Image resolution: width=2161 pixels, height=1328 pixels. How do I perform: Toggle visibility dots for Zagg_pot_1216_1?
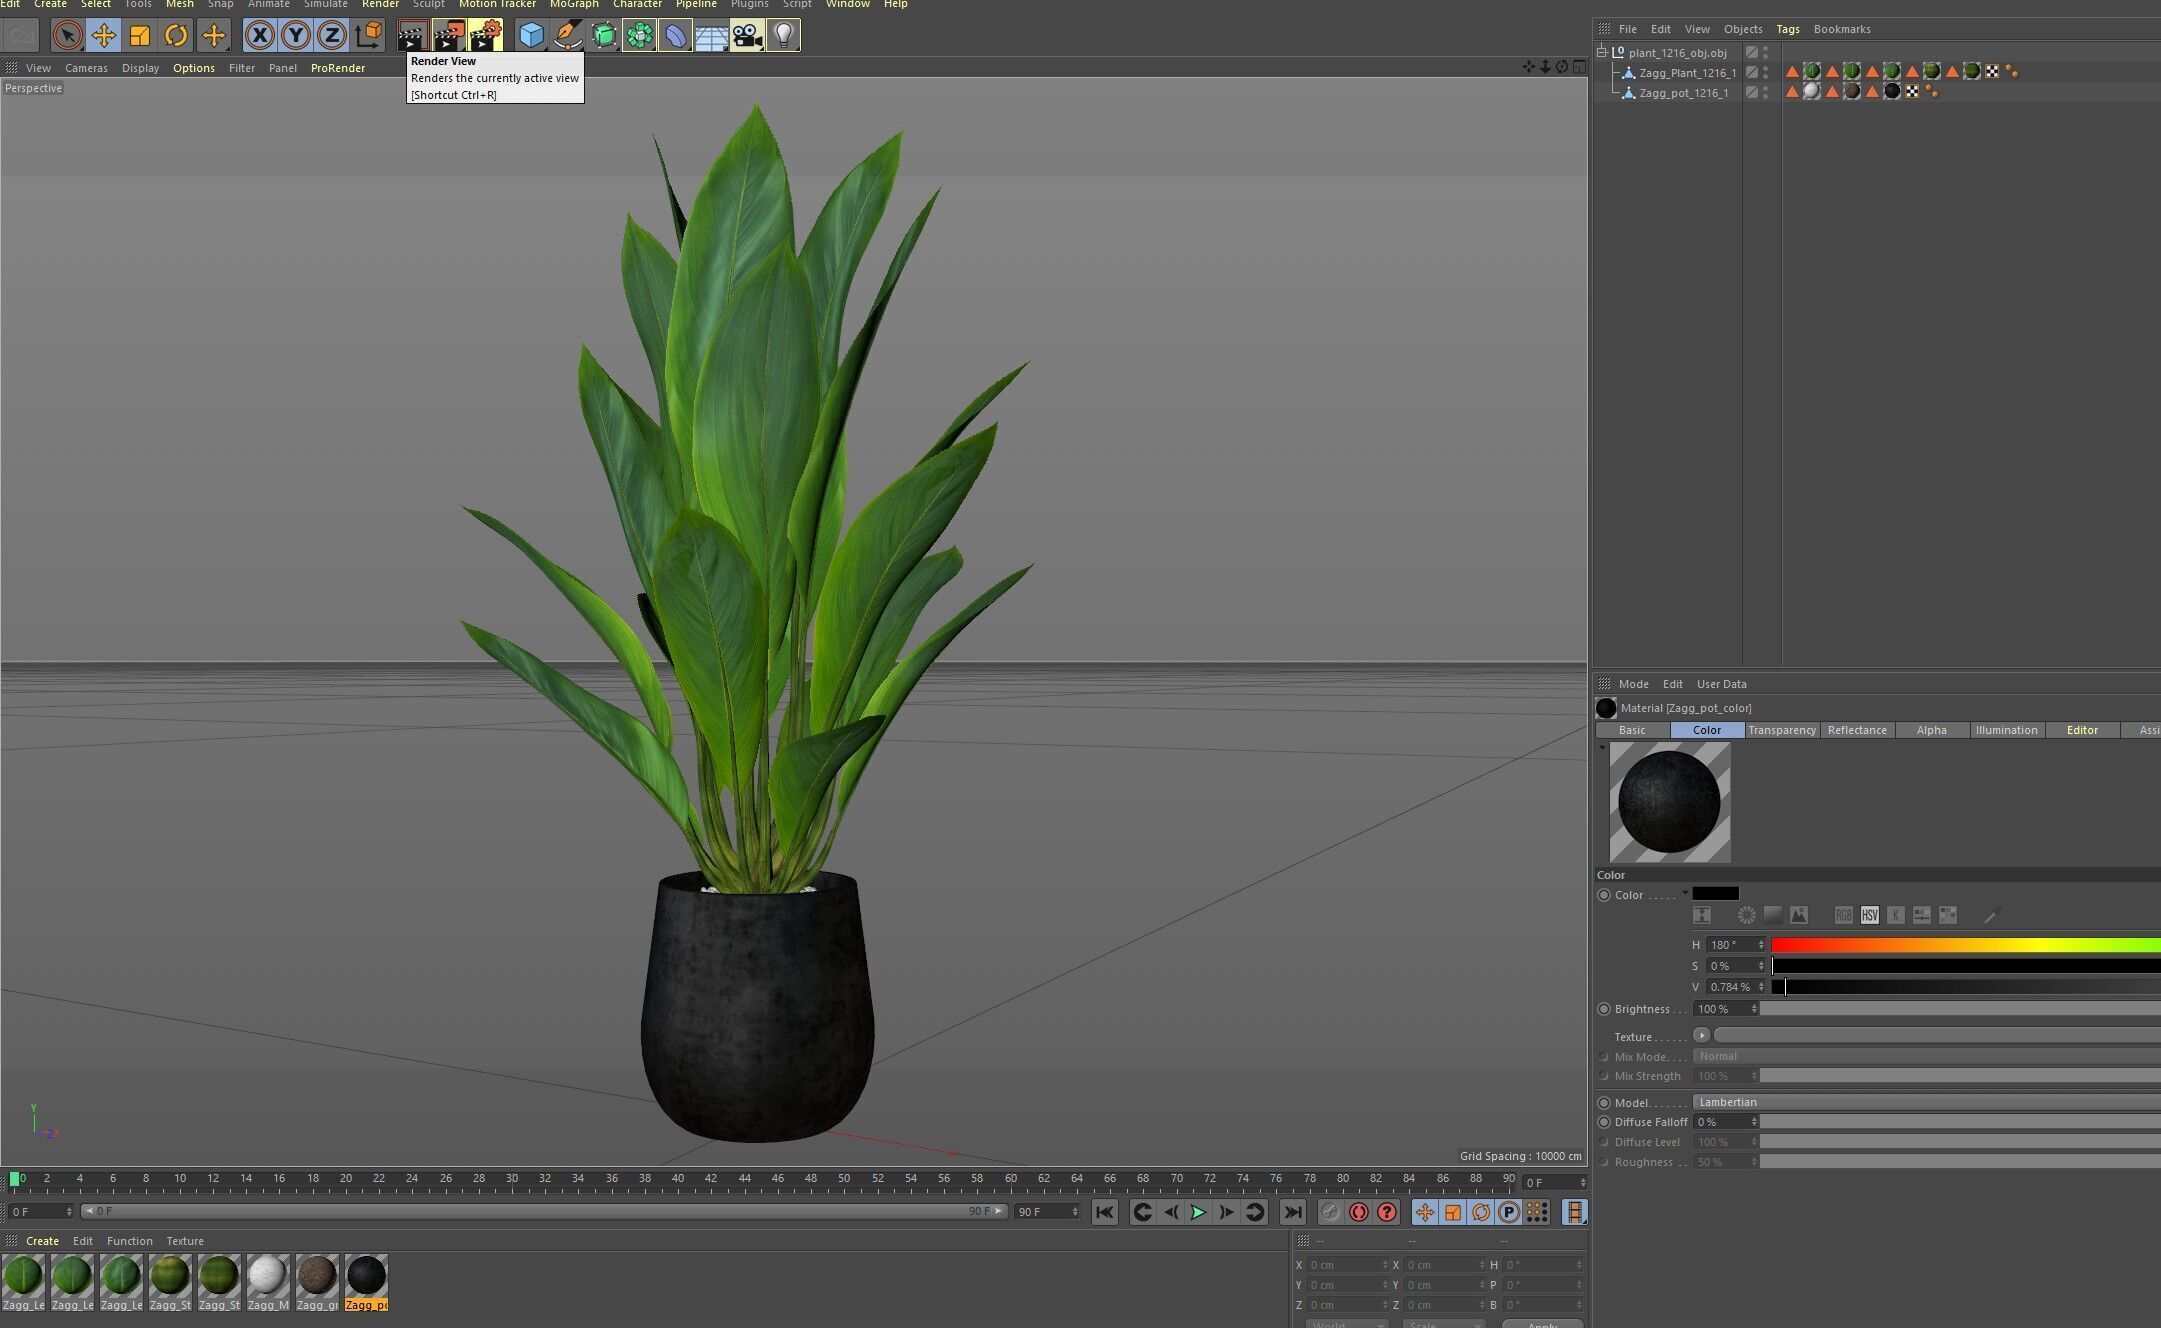point(1766,93)
